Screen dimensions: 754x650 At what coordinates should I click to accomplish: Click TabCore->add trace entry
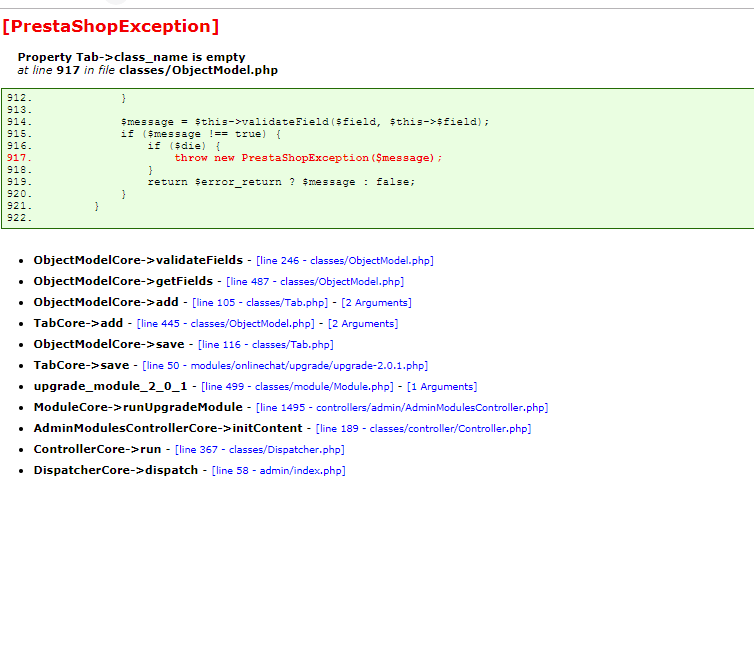78,323
